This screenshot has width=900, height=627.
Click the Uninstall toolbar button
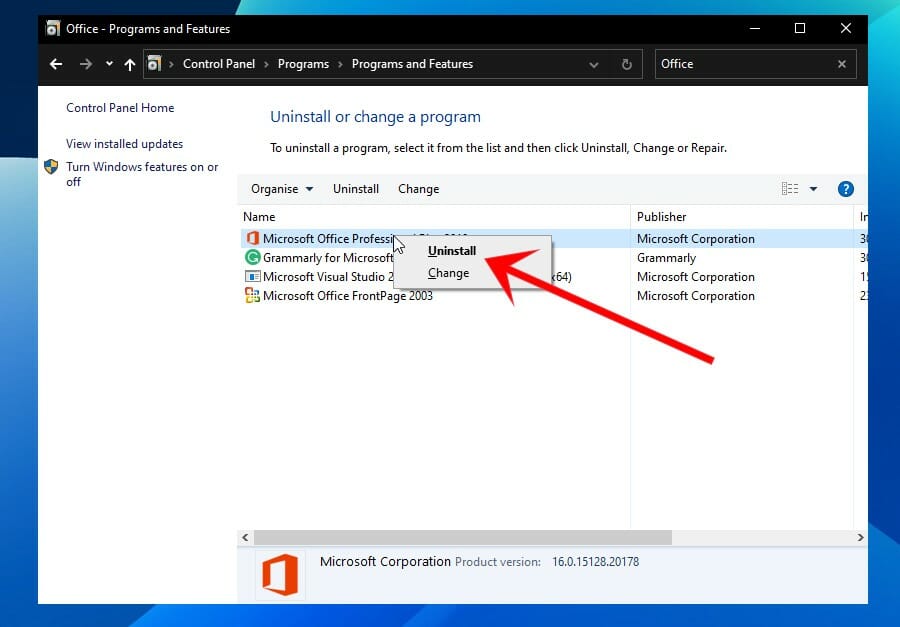coord(356,189)
